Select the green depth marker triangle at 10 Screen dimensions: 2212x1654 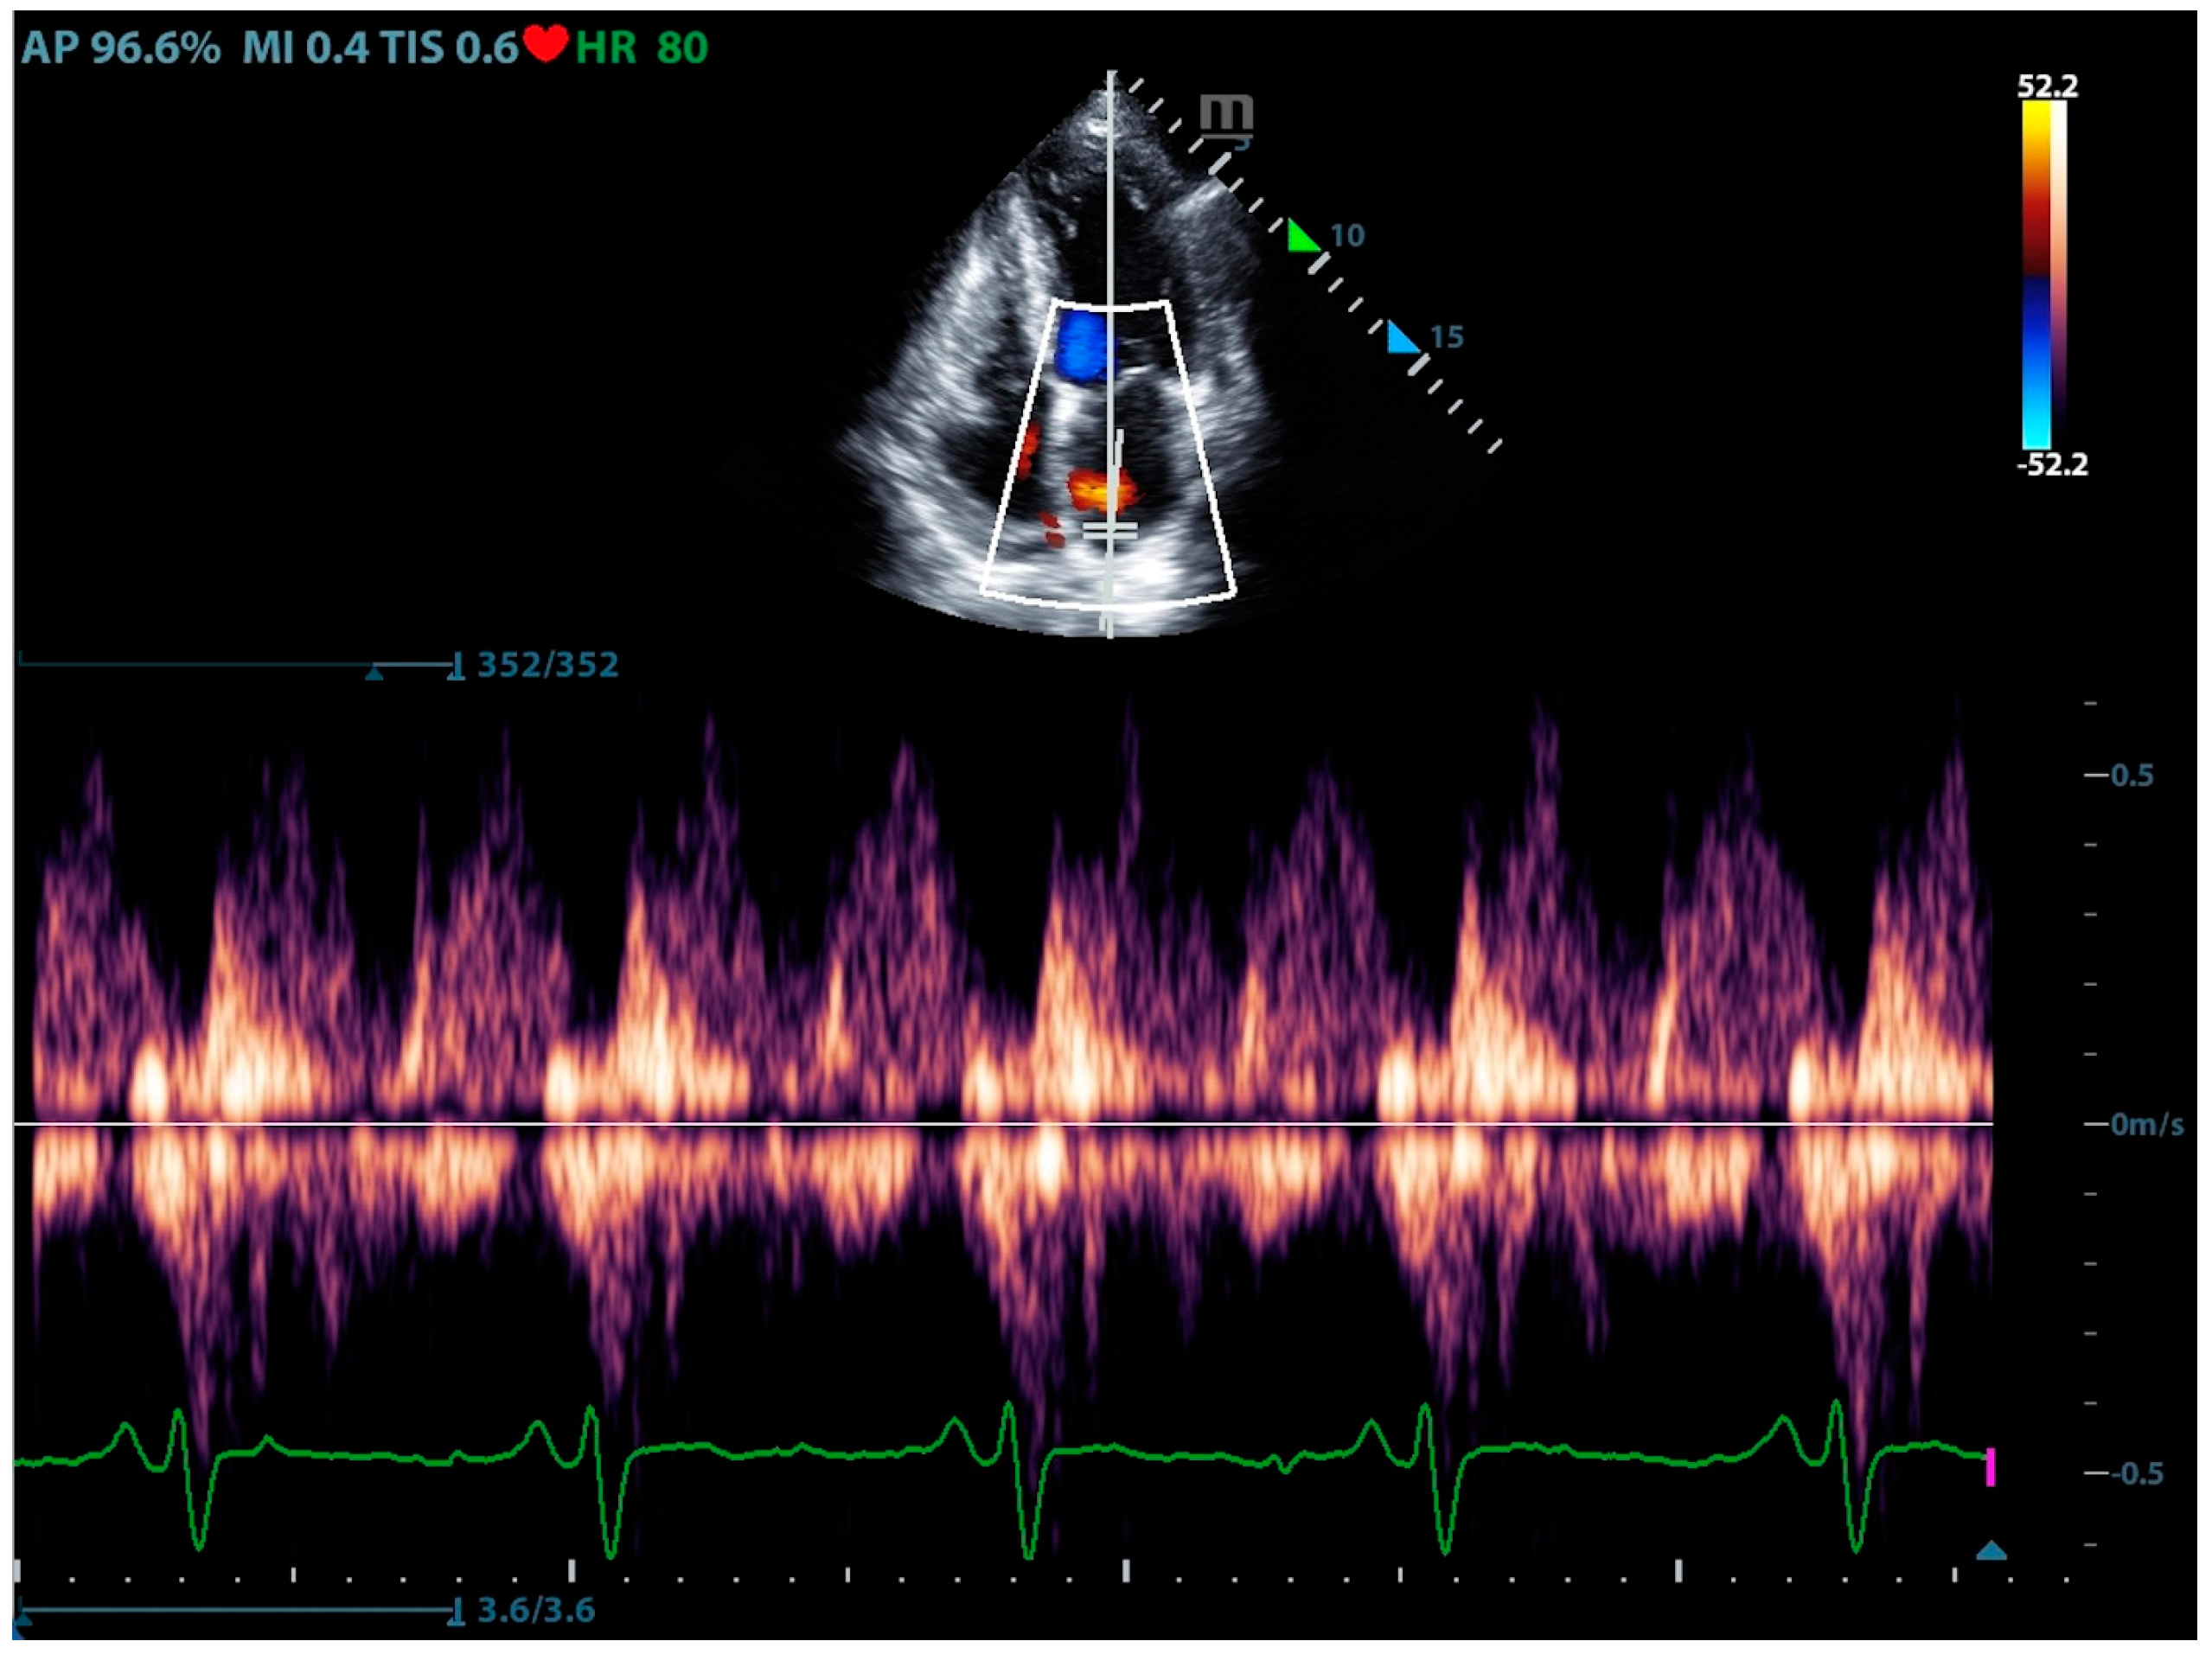(1302, 238)
